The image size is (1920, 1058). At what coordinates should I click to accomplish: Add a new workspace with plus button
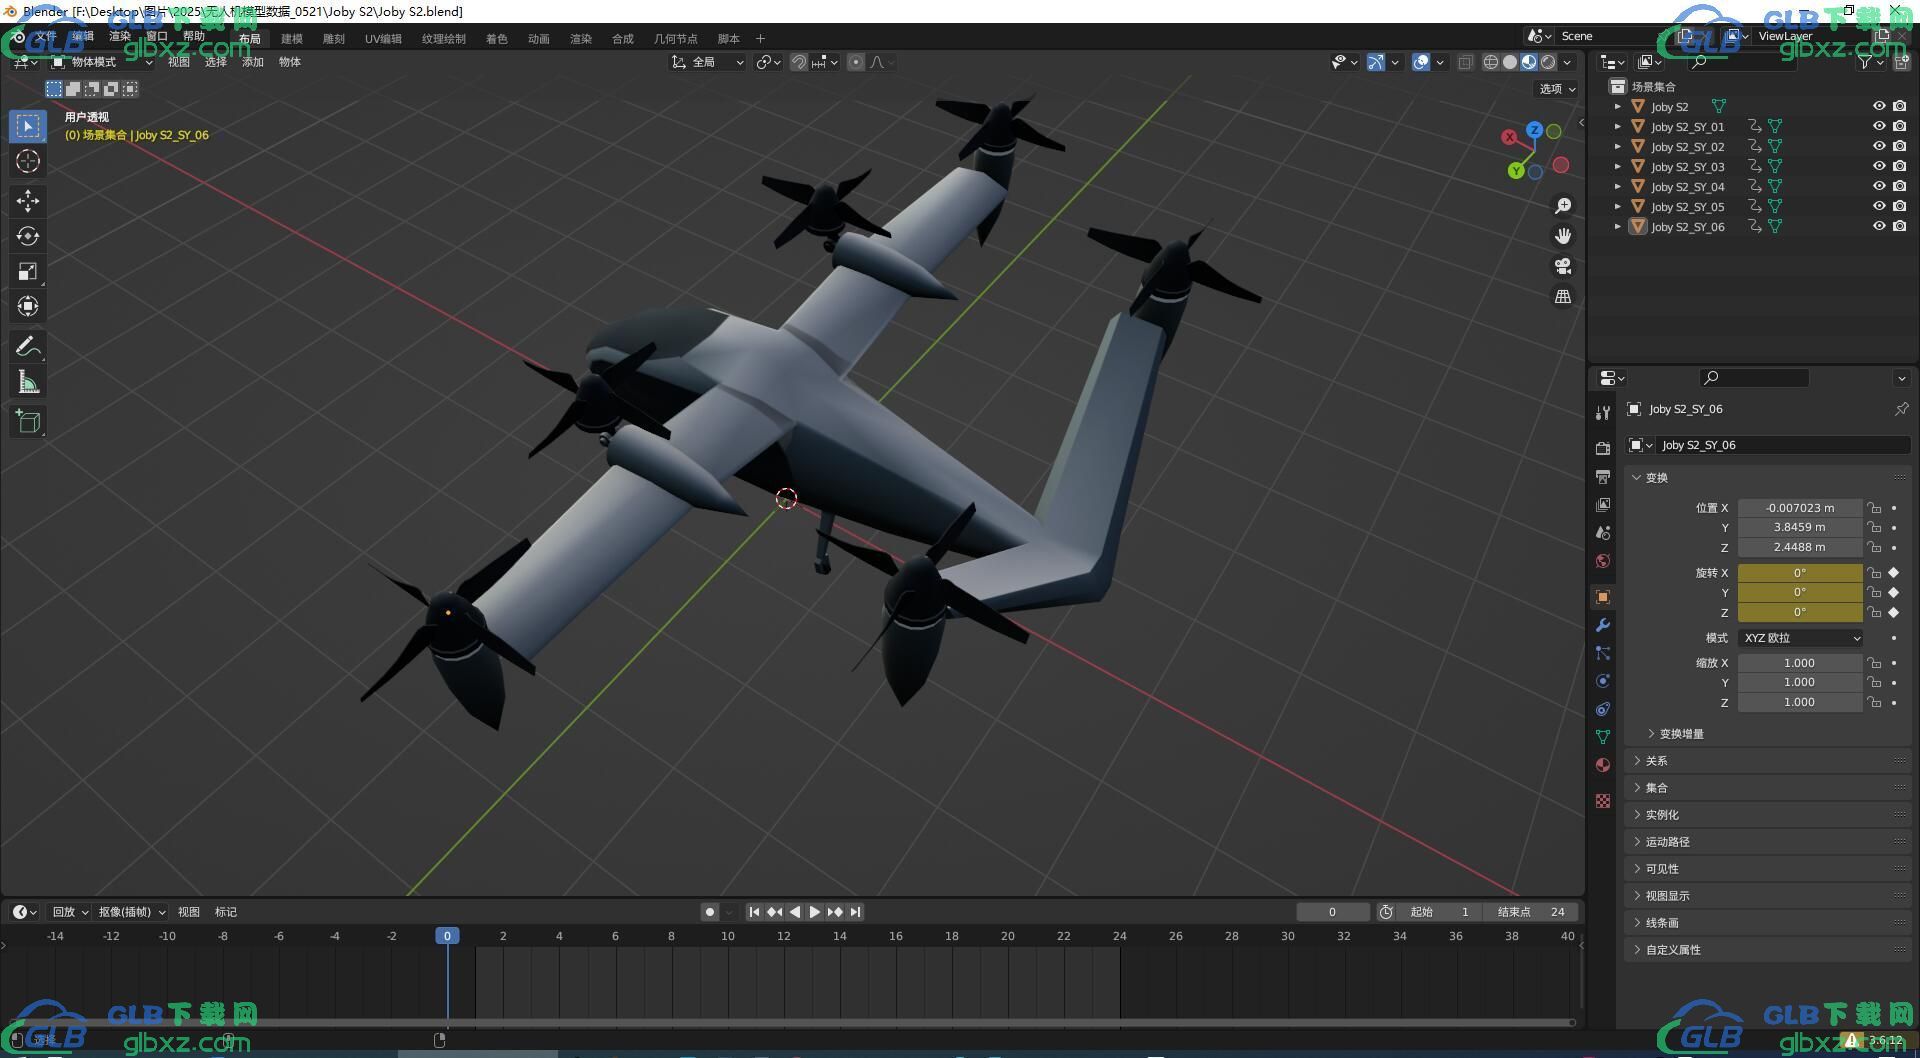coord(760,39)
